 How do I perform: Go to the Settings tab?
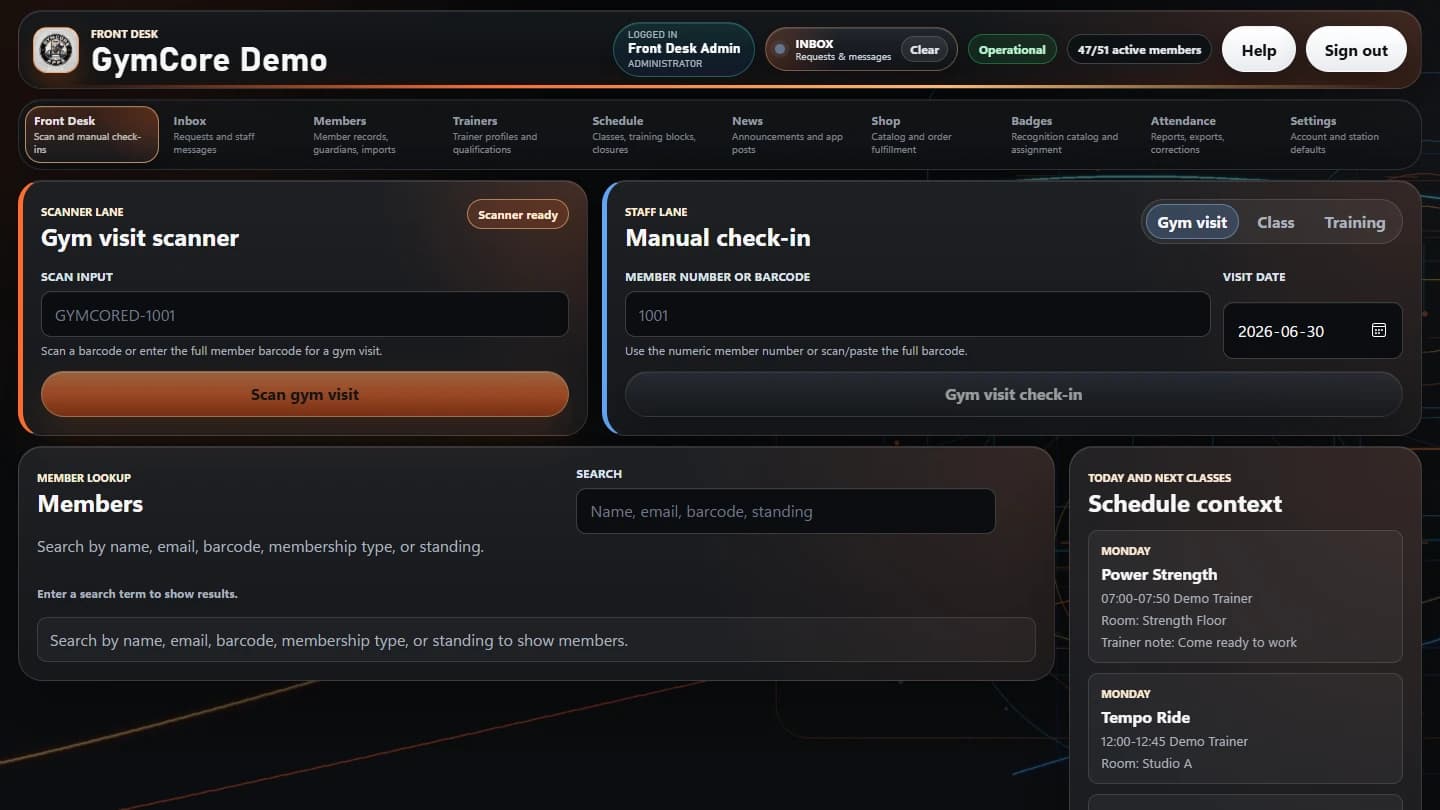[x=1348, y=134]
